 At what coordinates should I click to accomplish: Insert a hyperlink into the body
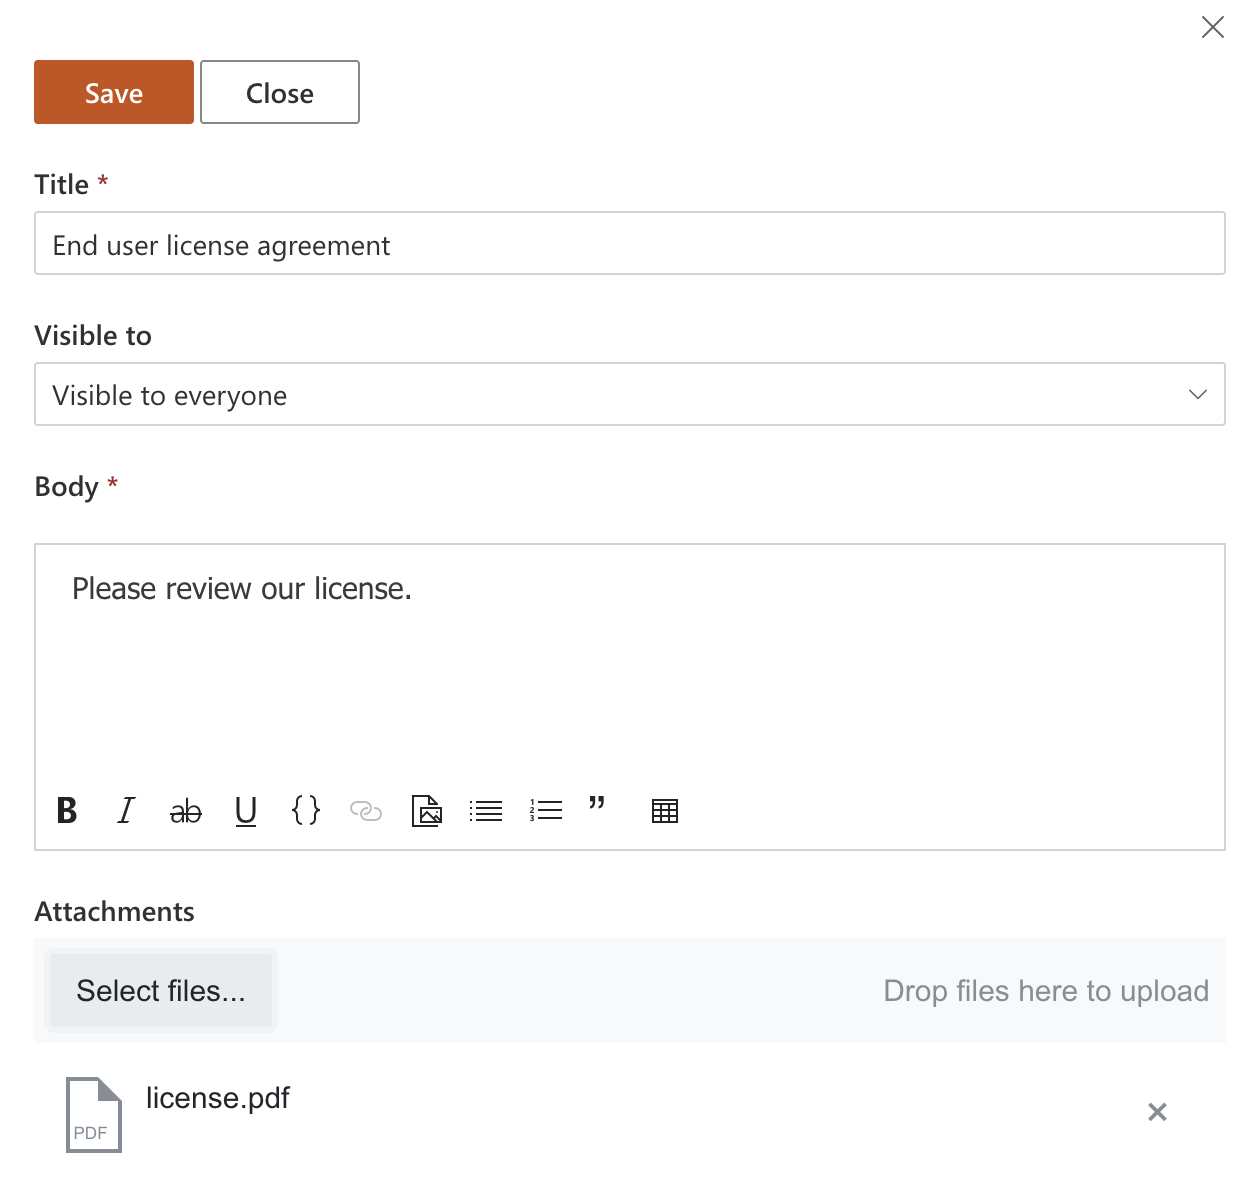pyautogui.click(x=366, y=811)
